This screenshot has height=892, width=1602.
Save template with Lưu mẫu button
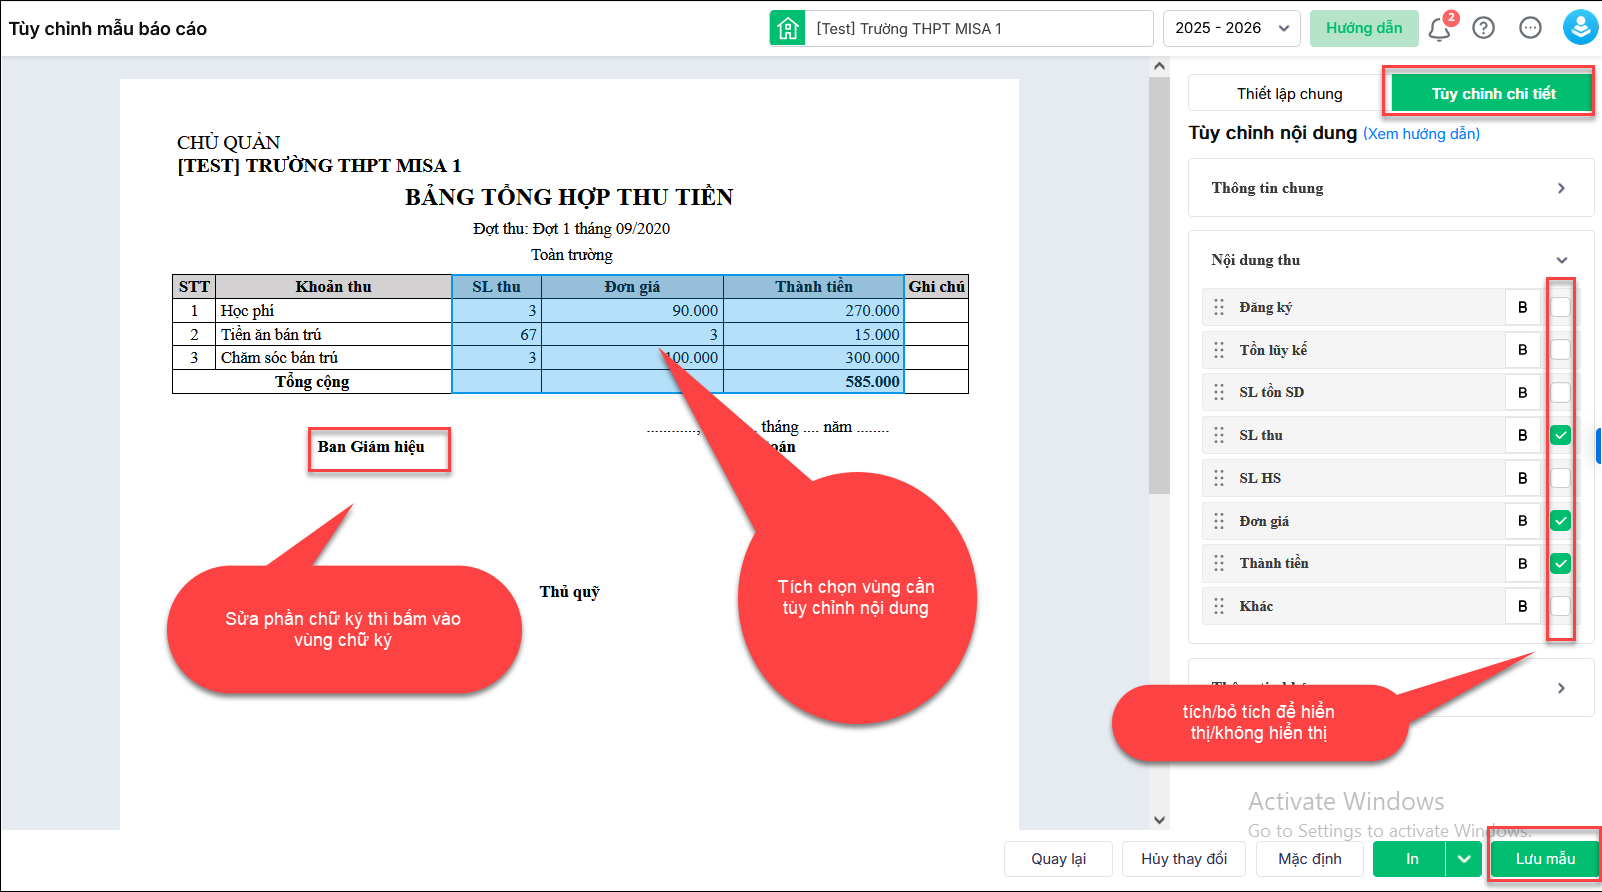tap(1545, 859)
